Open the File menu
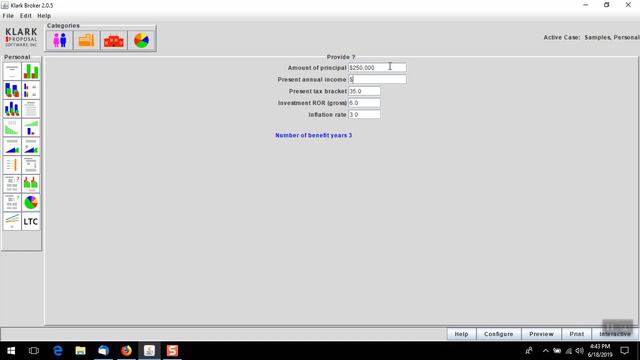 (x=8, y=16)
